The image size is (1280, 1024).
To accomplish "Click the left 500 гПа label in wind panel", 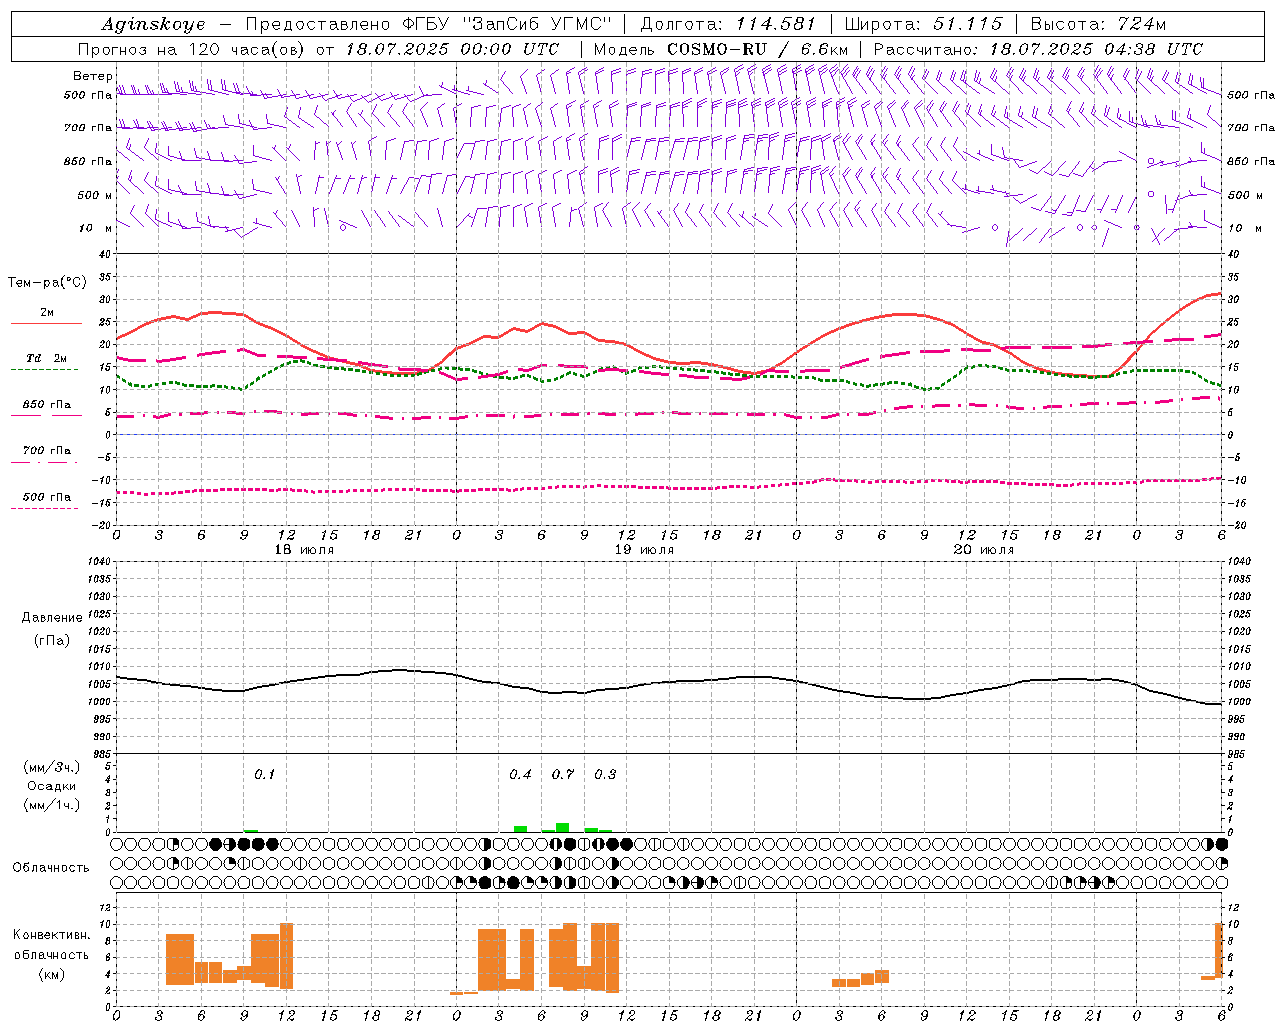I will pos(88,95).
